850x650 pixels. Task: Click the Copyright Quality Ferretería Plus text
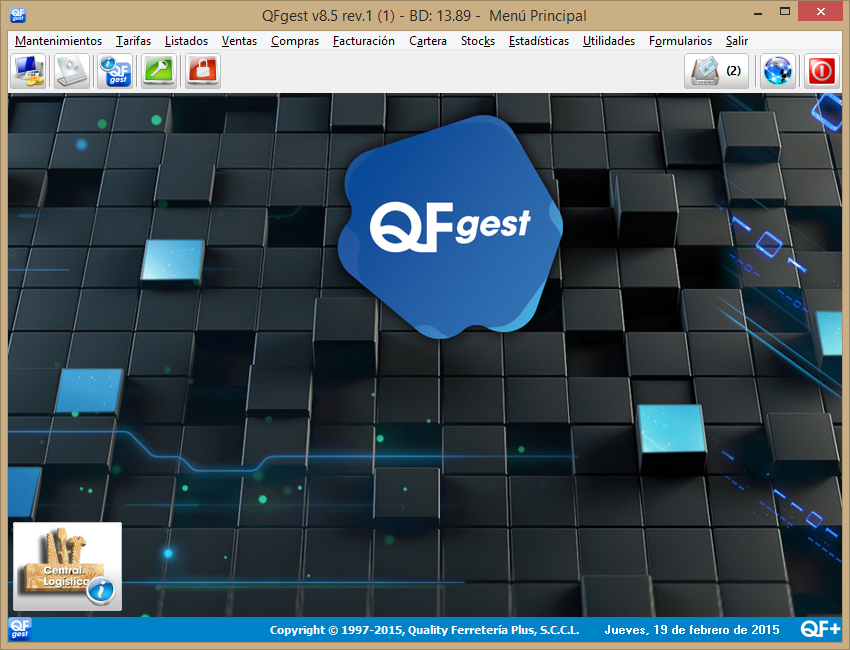424,630
